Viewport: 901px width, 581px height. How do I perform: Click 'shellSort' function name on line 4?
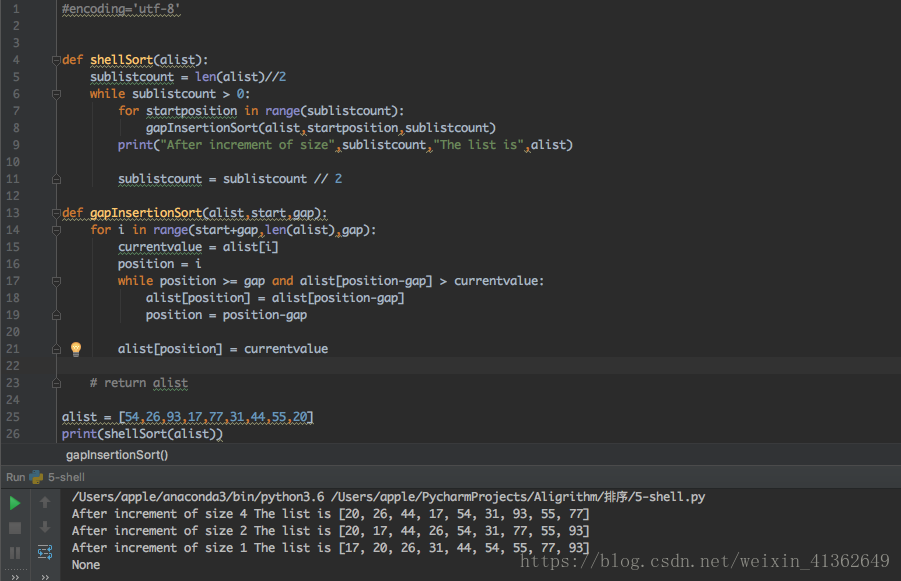point(121,60)
